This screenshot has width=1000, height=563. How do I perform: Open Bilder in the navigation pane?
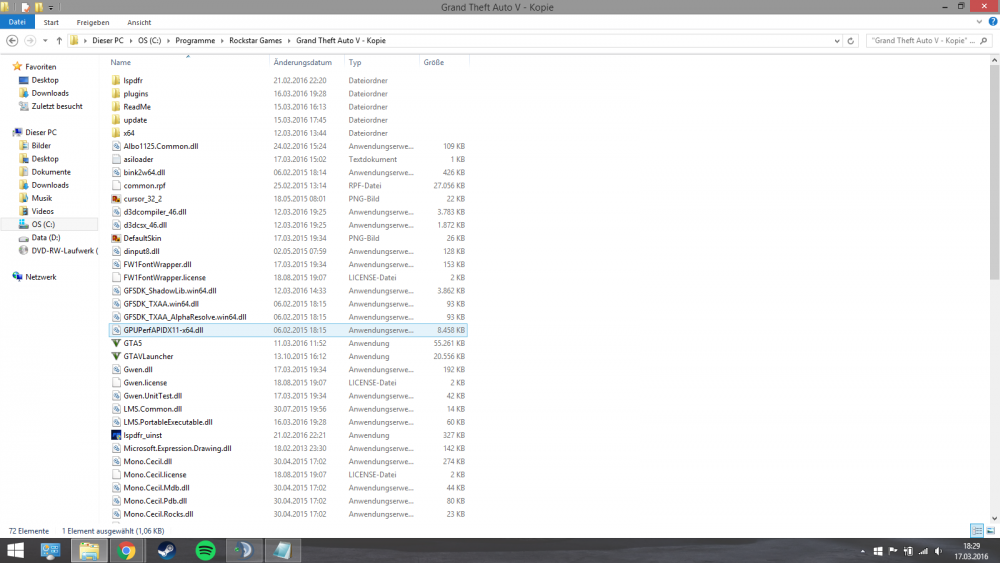tap(41, 145)
